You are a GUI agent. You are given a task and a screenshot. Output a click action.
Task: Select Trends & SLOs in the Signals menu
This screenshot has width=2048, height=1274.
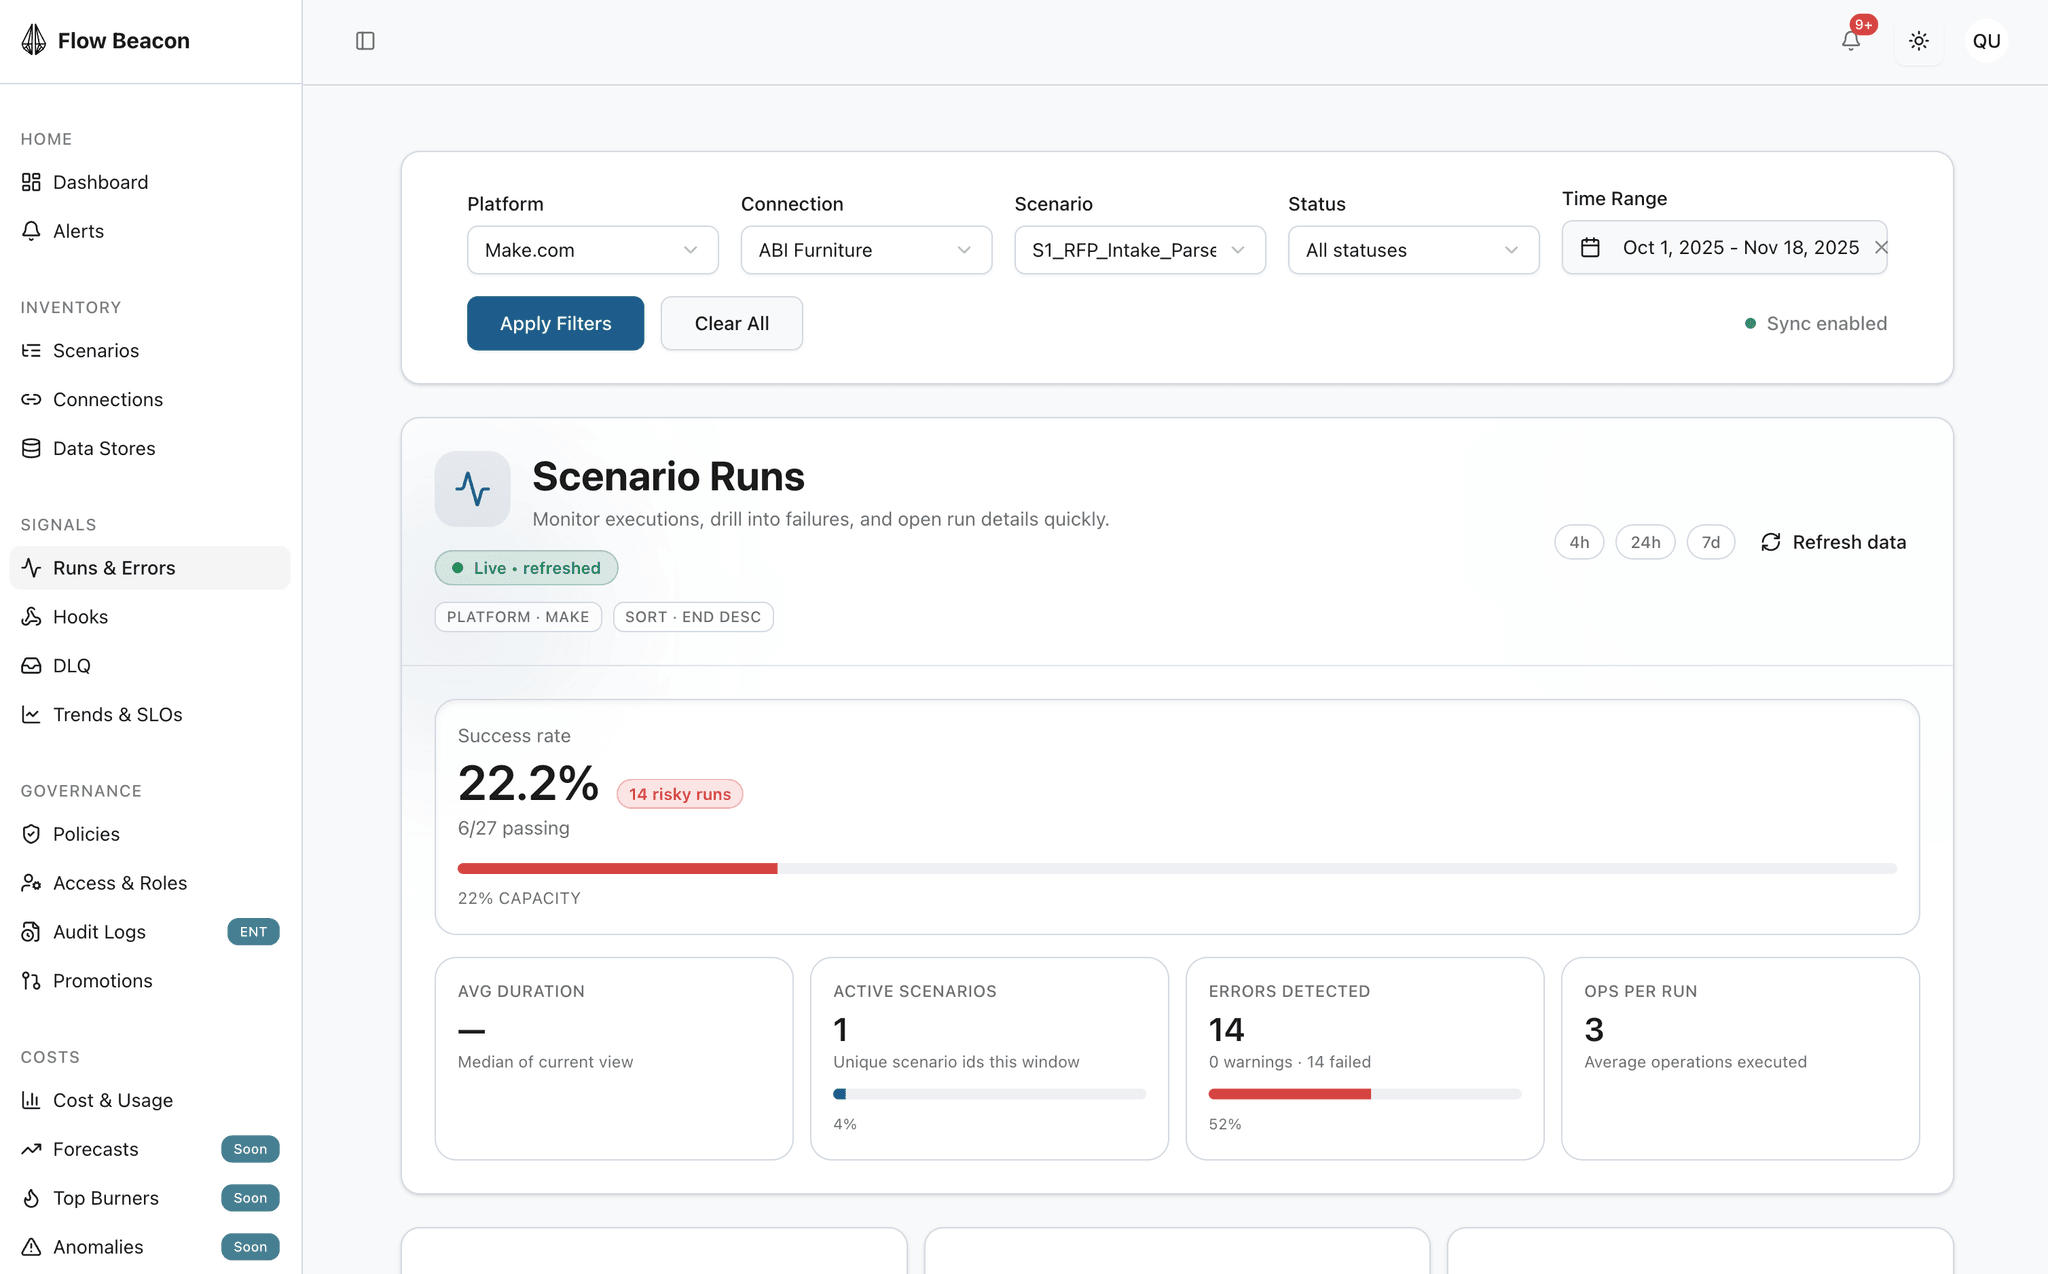tap(118, 714)
